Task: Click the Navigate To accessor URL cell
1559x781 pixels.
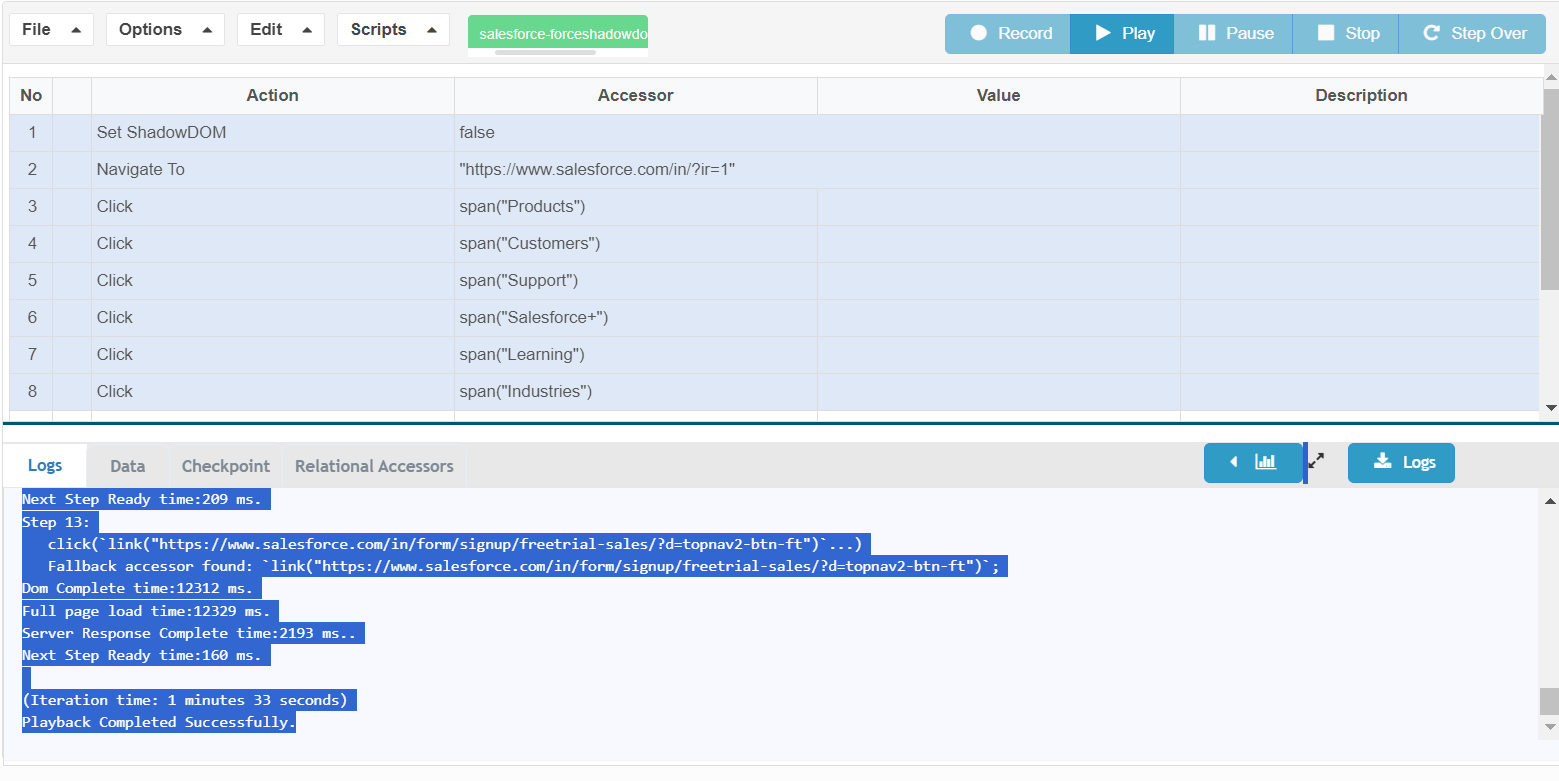Action: tap(597, 170)
